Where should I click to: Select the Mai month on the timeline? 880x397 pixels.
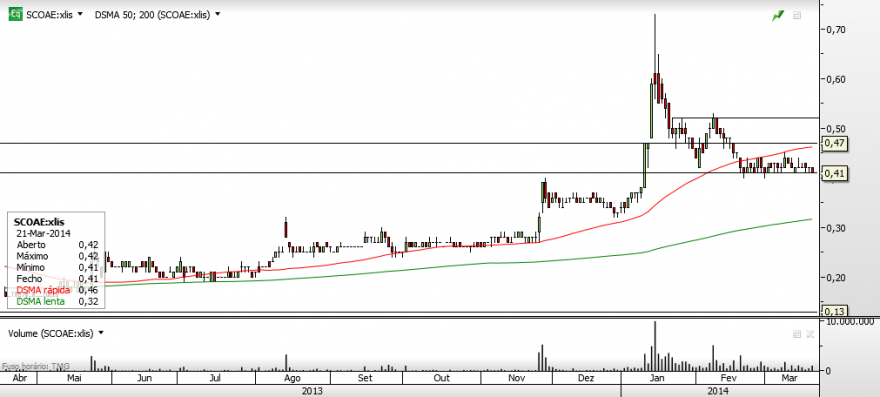pyautogui.click(x=74, y=378)
